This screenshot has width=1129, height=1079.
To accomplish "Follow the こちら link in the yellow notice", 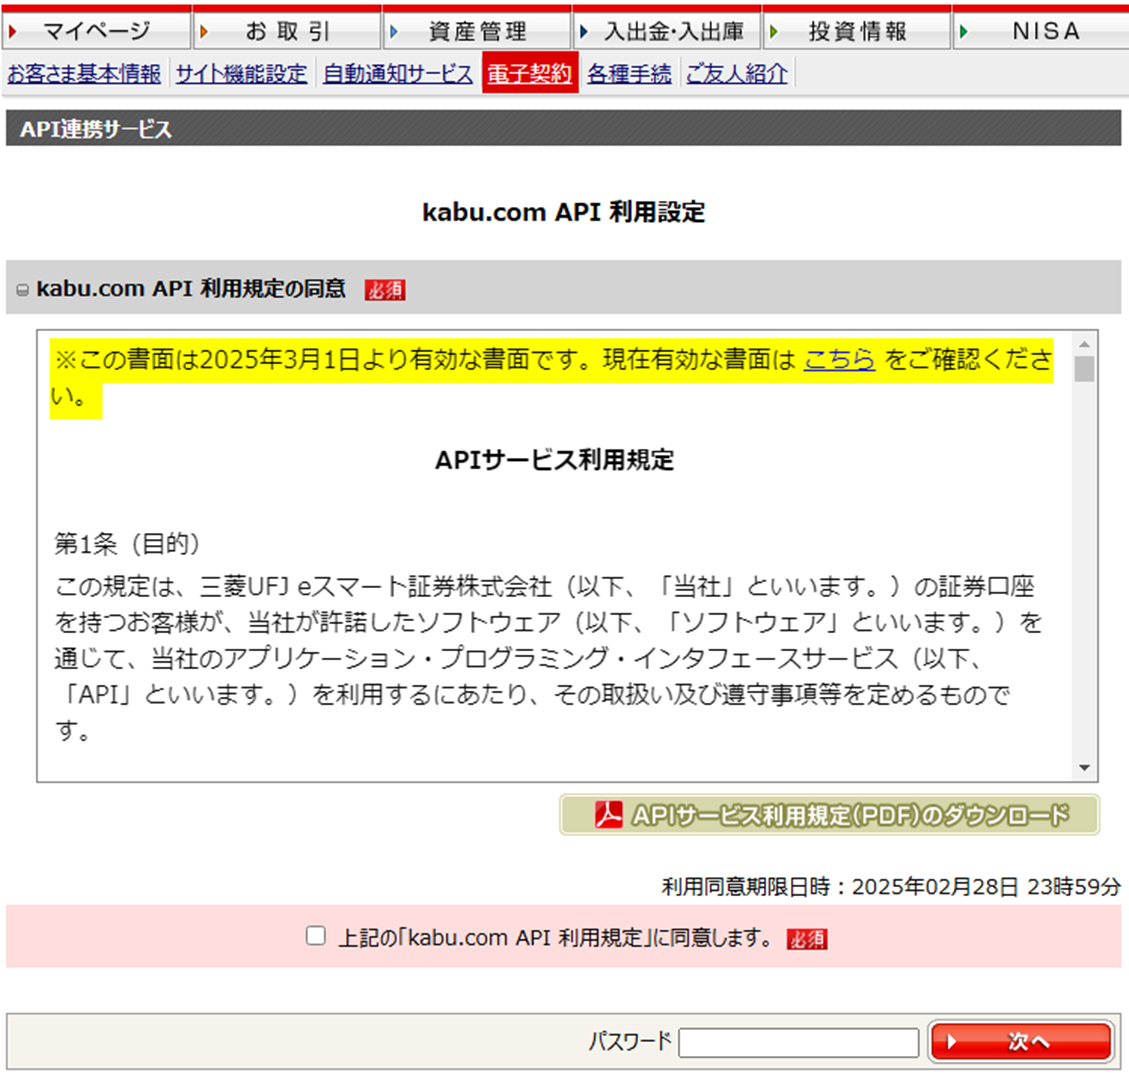I will click(839, 358).
